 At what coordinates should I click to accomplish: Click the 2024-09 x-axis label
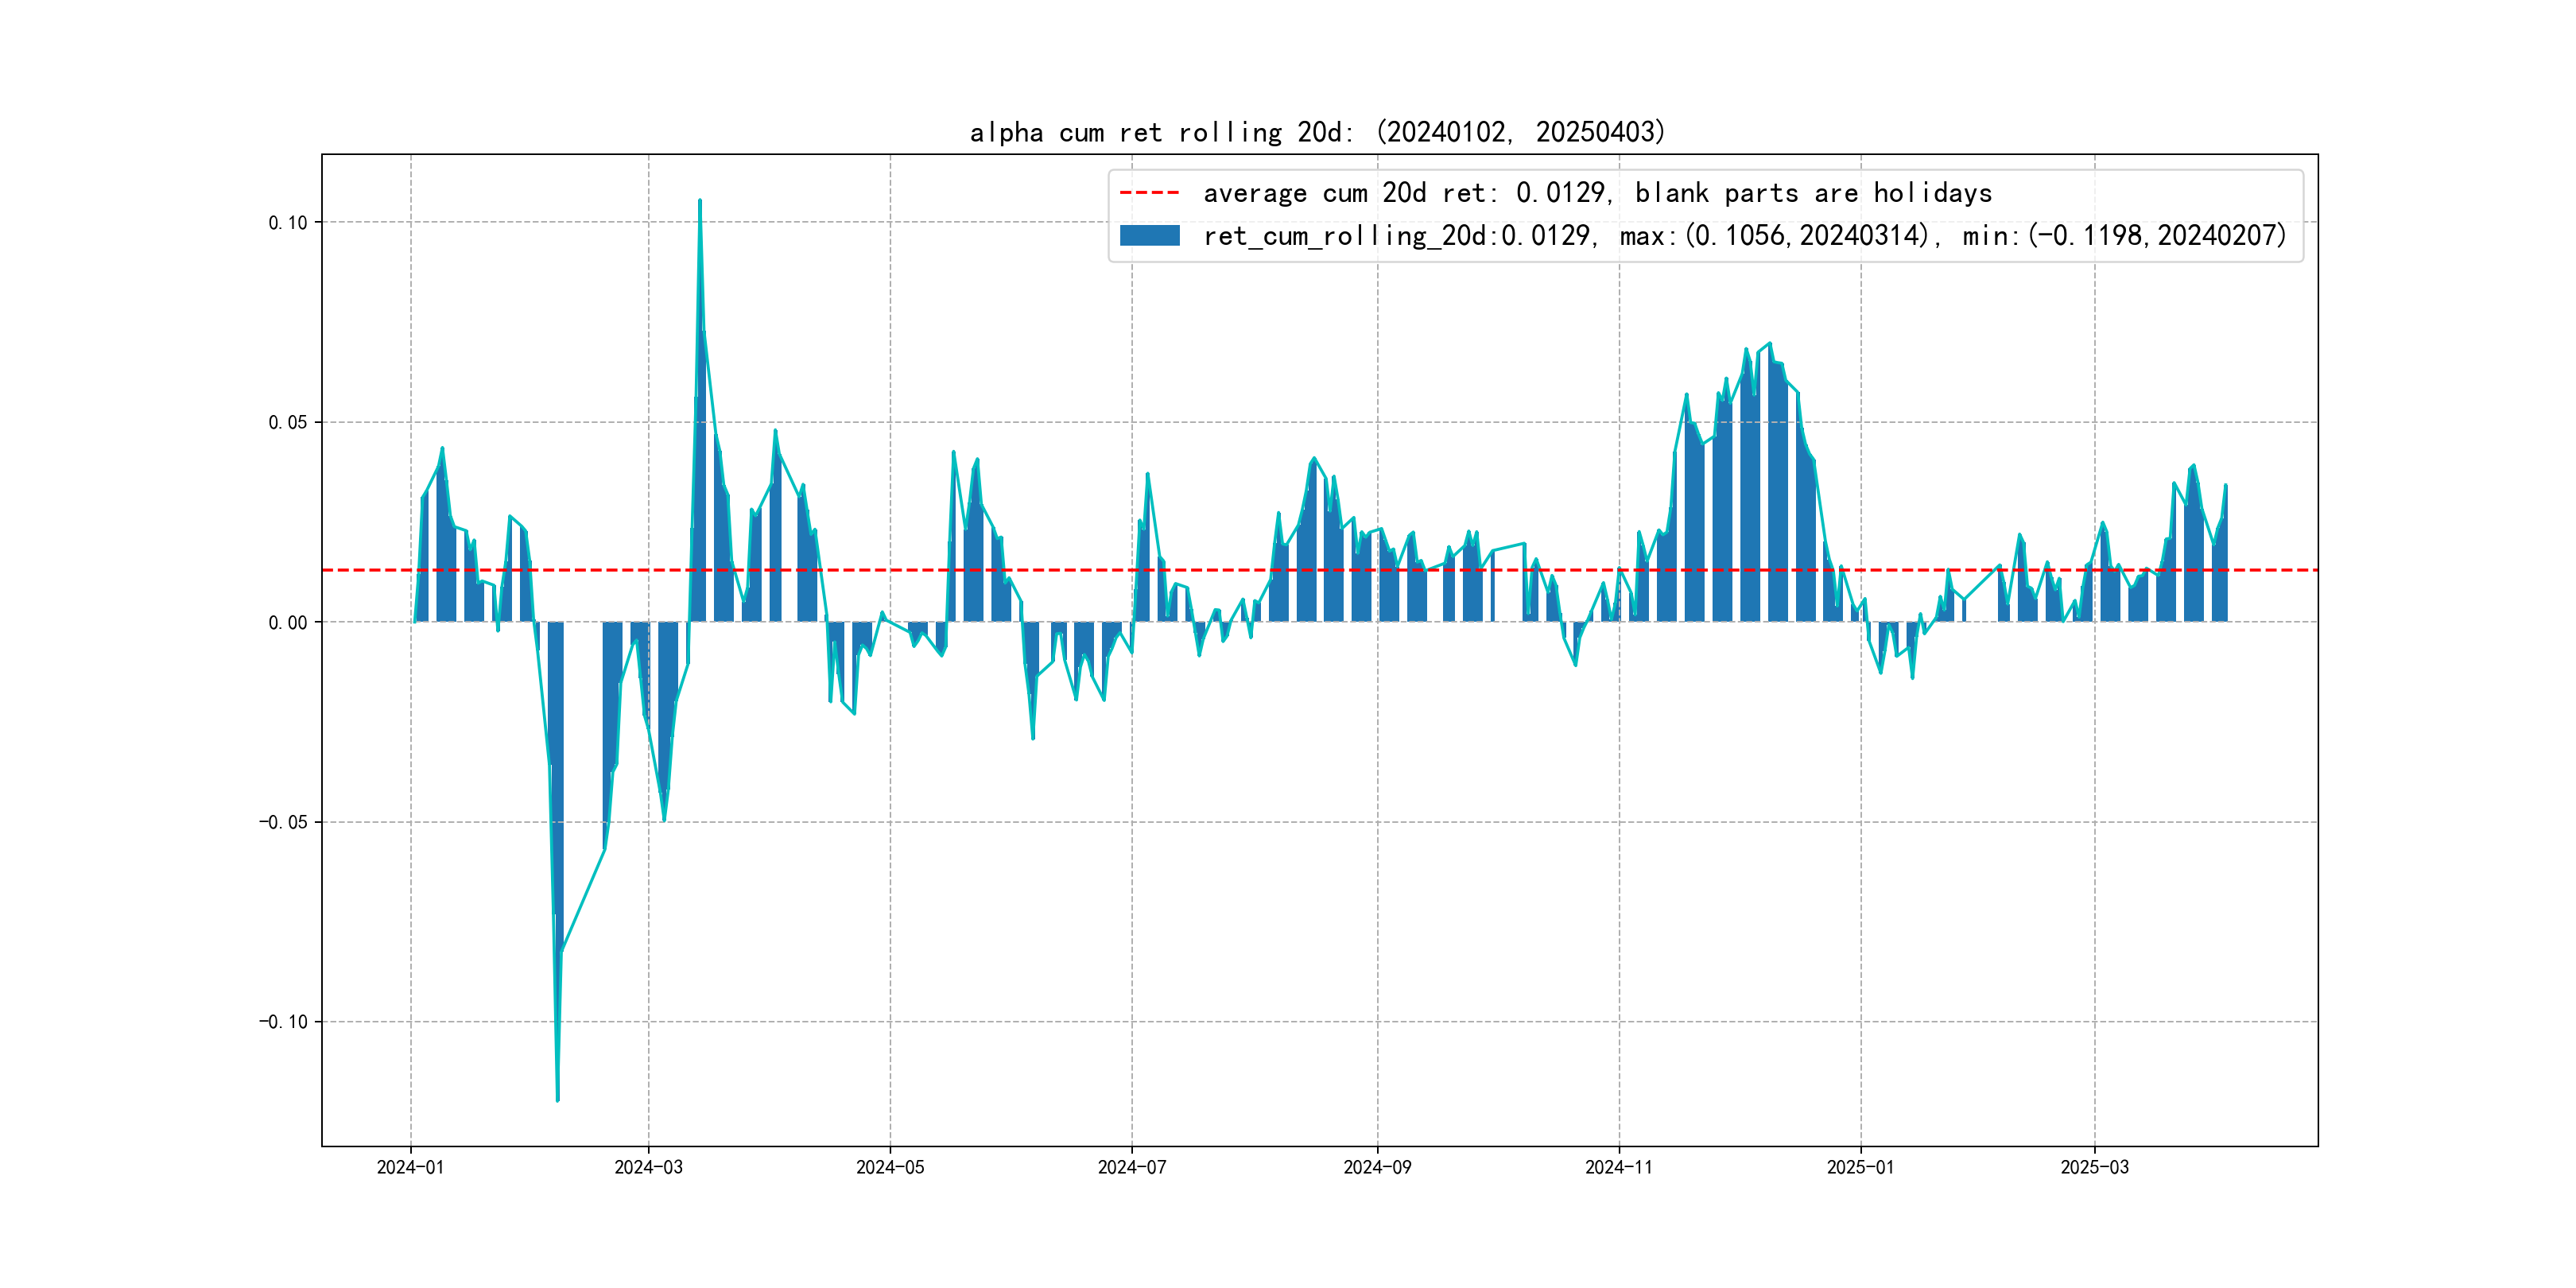(x=1377, y=1167)
